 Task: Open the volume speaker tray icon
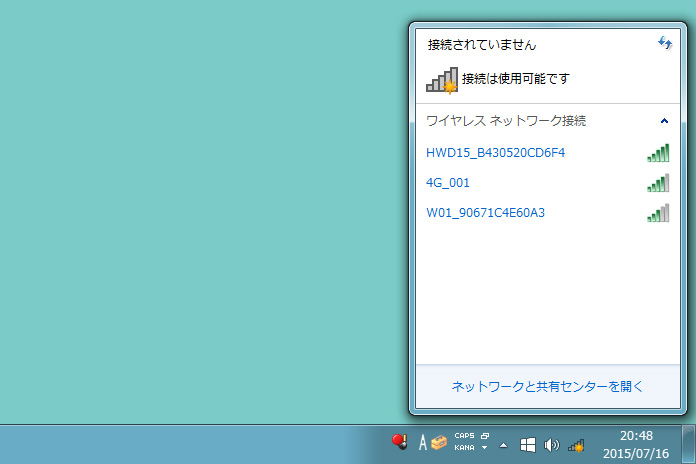(551, 445)
